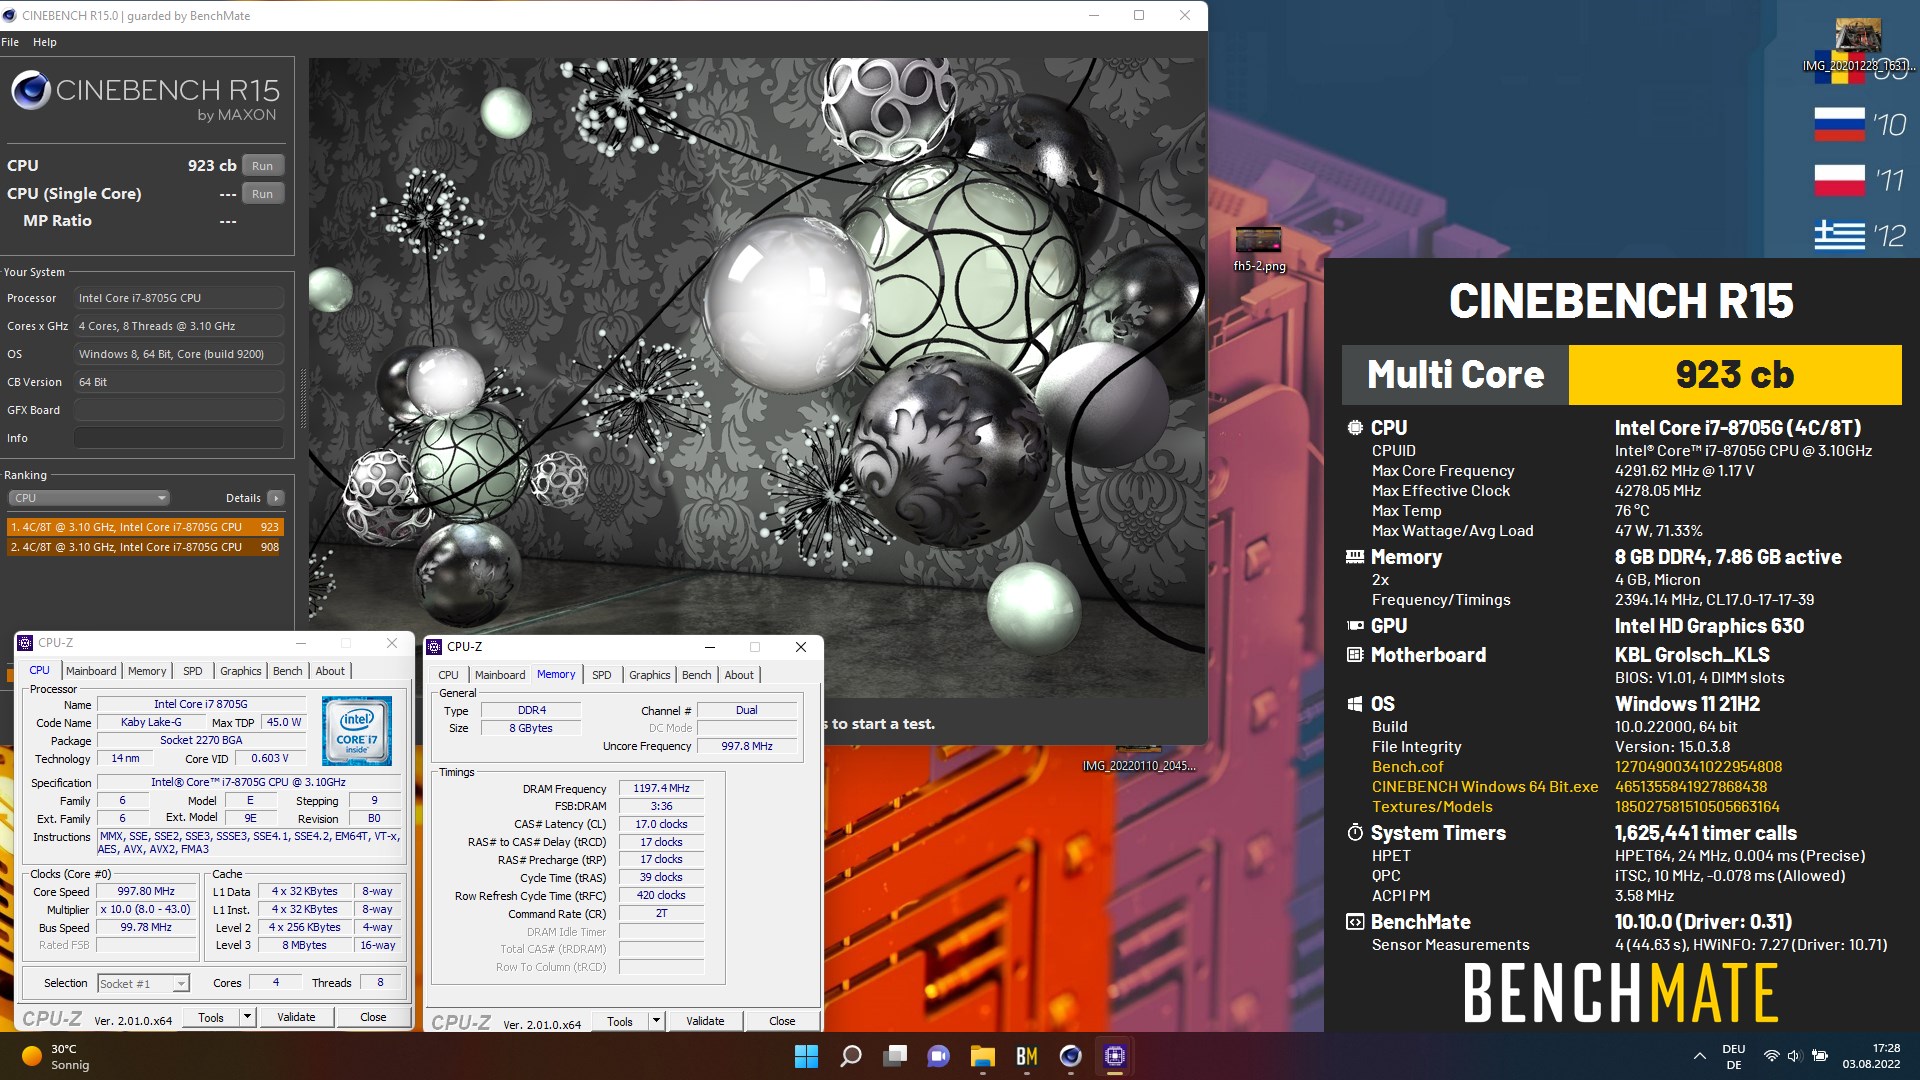Click the Core Speed value 997.80 MHz
This screenshot has height=1080, width=1920.
(x=146, y=892)
